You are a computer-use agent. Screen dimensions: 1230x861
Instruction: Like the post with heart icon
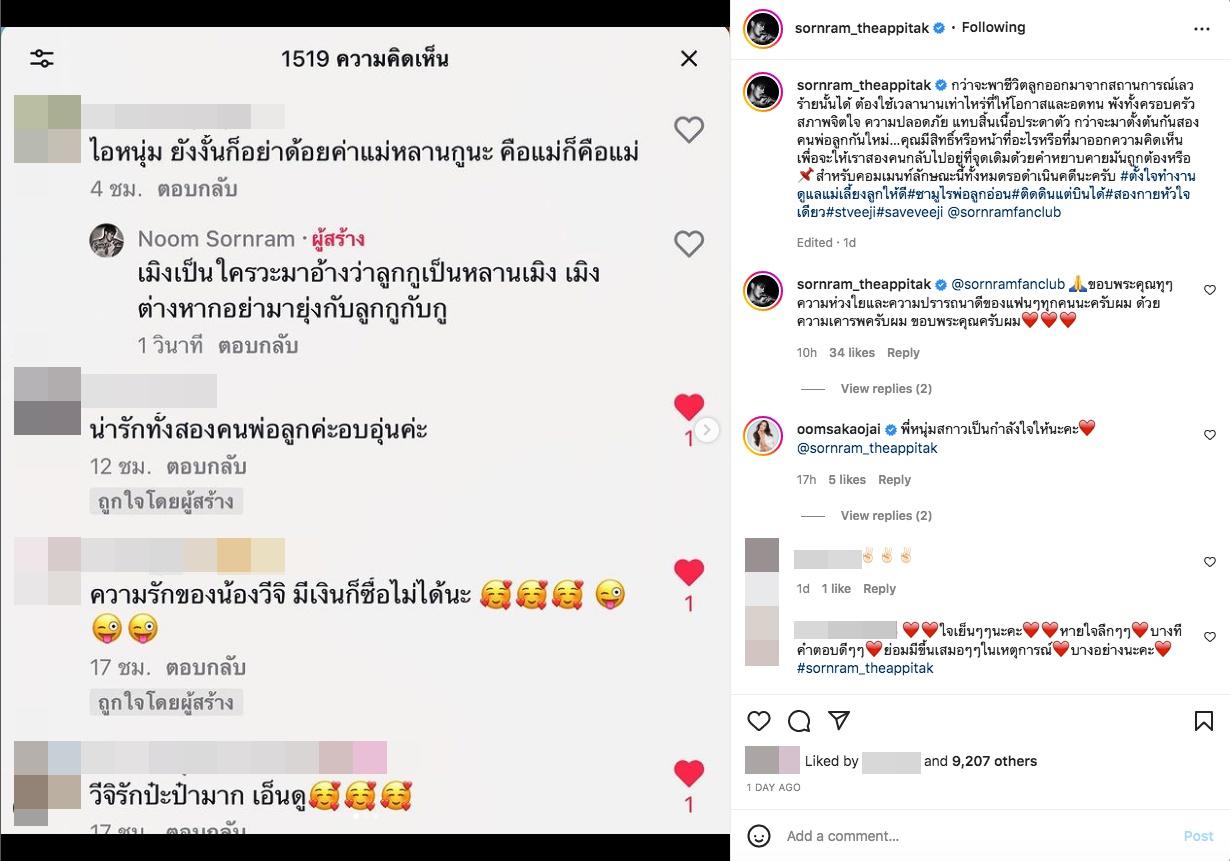(759, 721)
